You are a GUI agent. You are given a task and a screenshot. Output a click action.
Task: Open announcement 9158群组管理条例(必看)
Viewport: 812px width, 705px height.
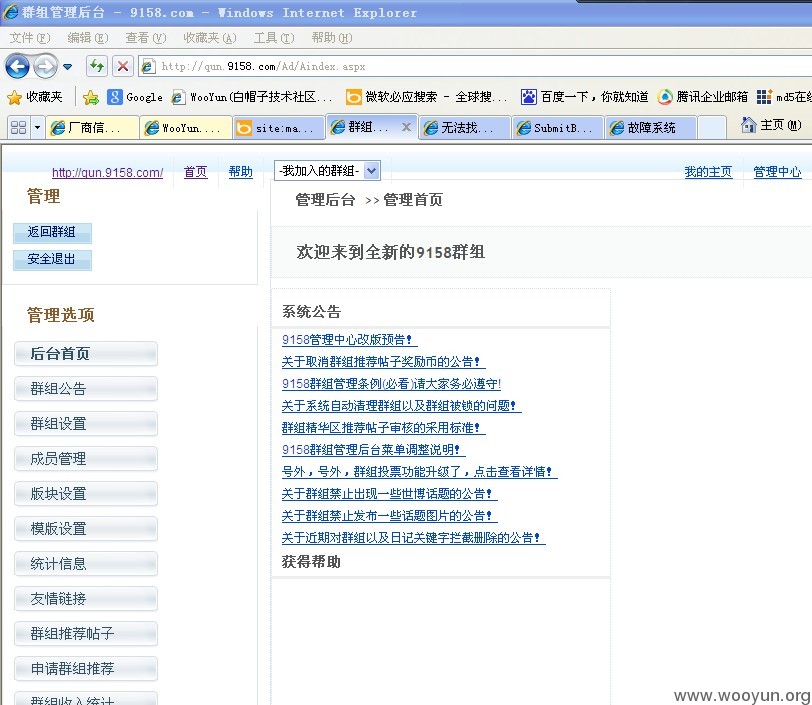click(x=391, y=384)
